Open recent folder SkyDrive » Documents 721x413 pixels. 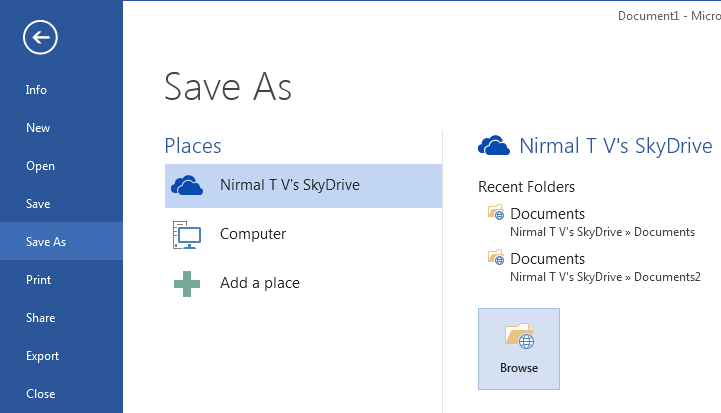[x=593, y=222]
